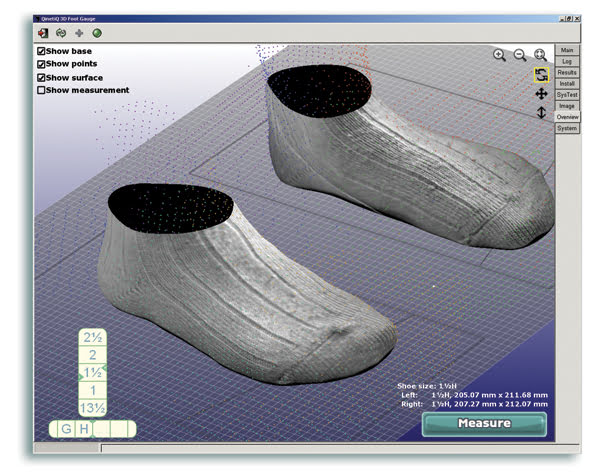Select shoe size 1 on size scale
The height and width of the screenshot is (476, 600).
pos(93,390)
